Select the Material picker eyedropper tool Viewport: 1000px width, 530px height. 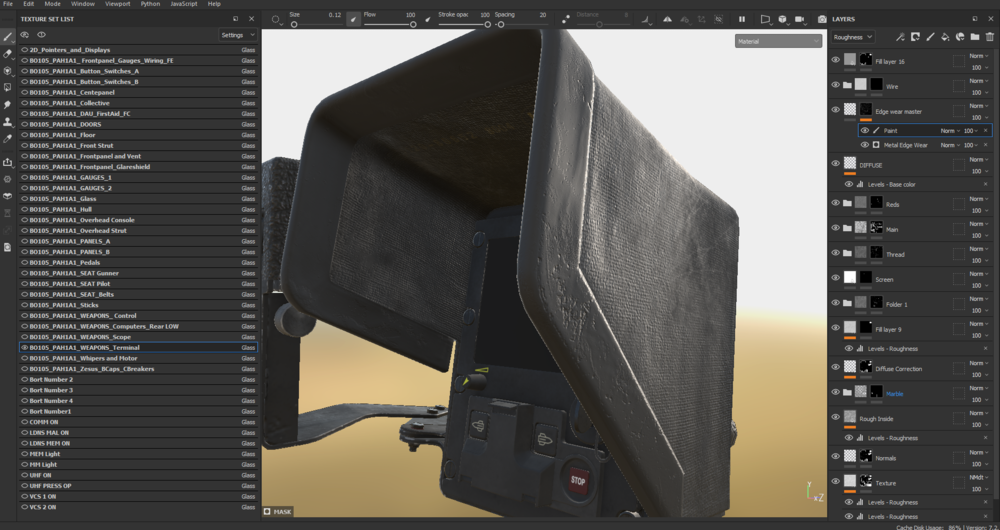[8, 138]
